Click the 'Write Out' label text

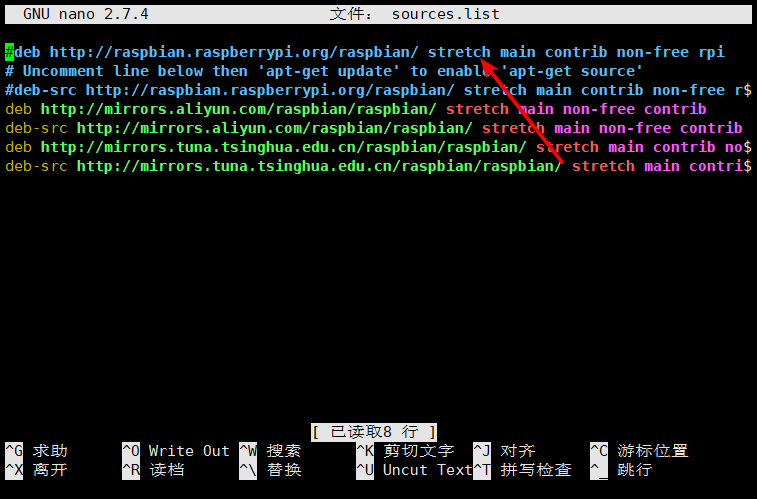189,451
